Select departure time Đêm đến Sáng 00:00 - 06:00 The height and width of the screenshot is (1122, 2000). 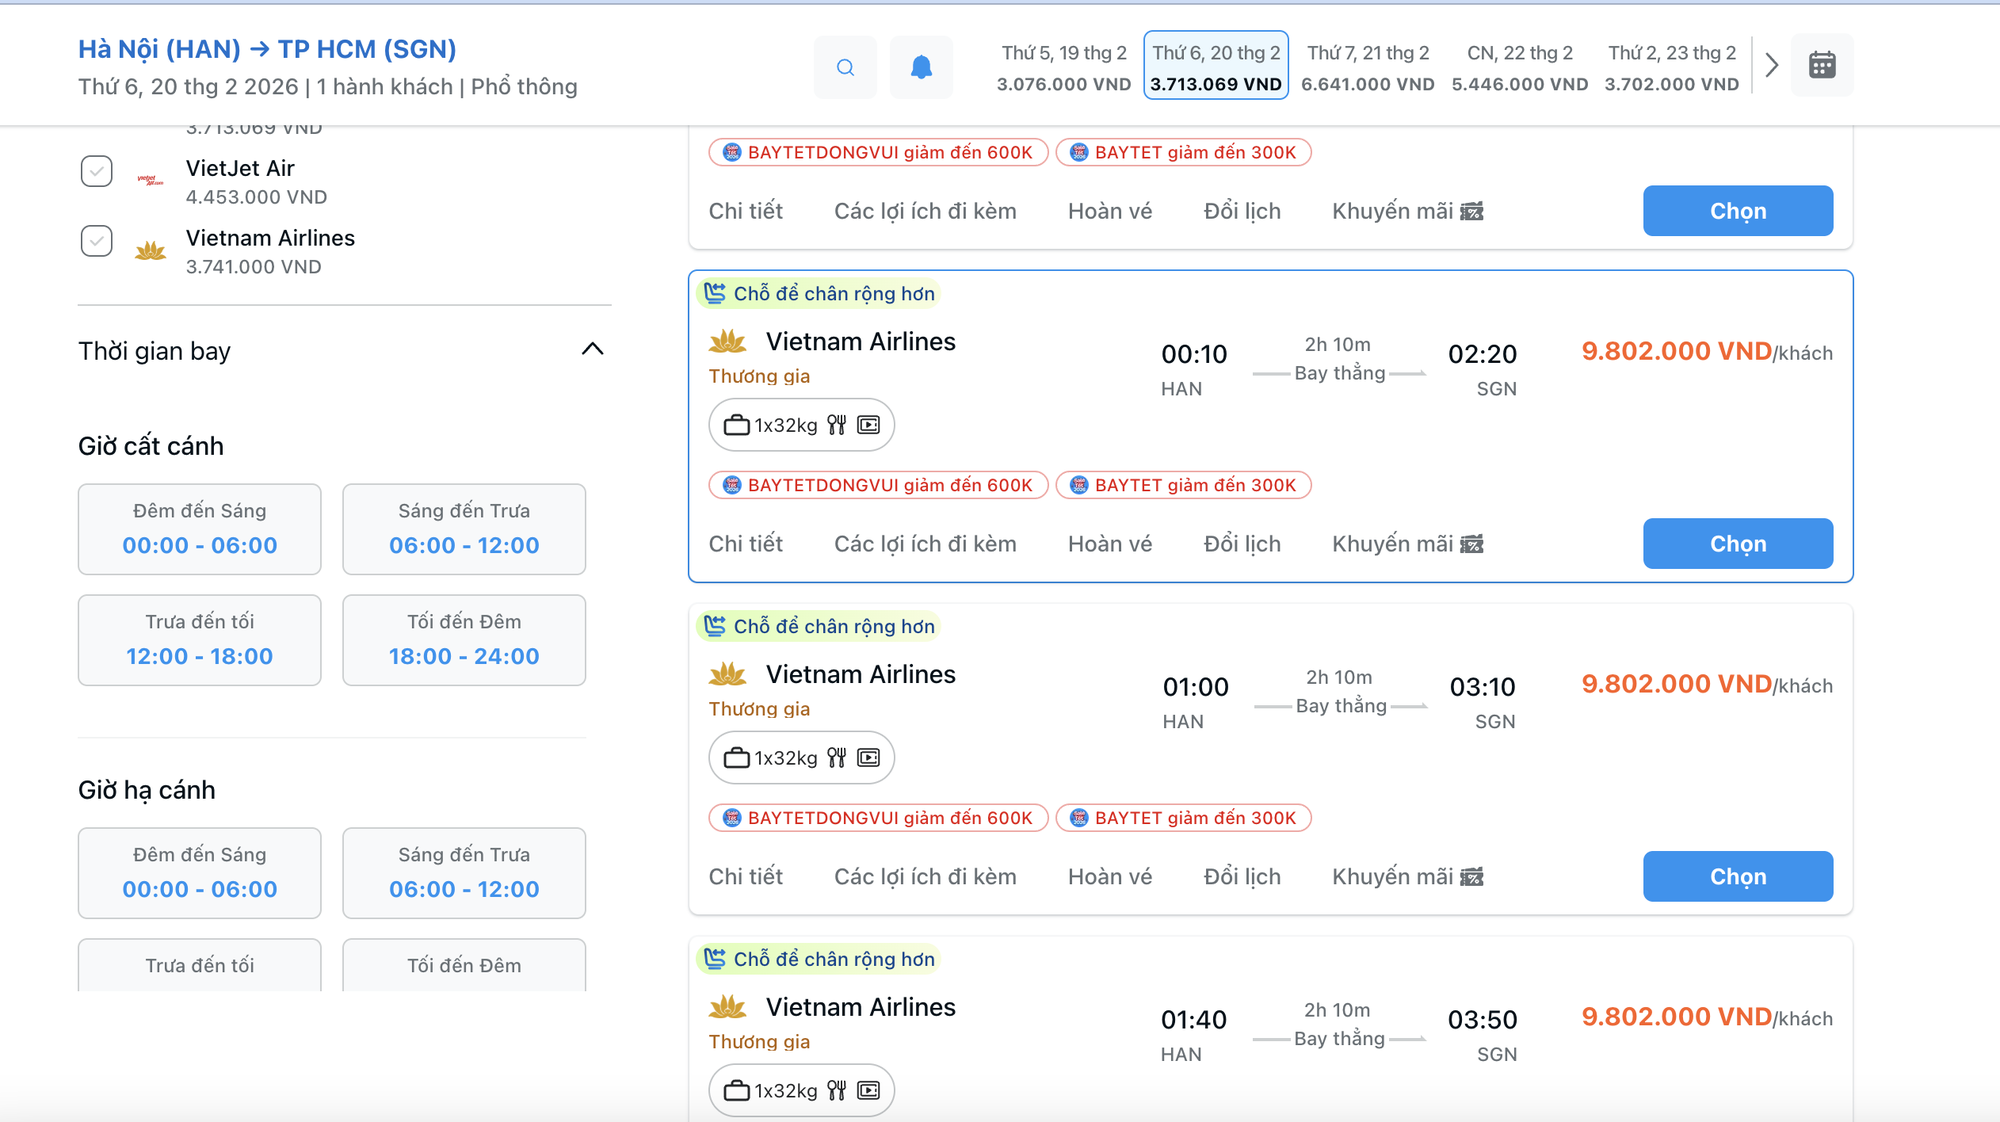pyautogui.click(x=200, y=529)
